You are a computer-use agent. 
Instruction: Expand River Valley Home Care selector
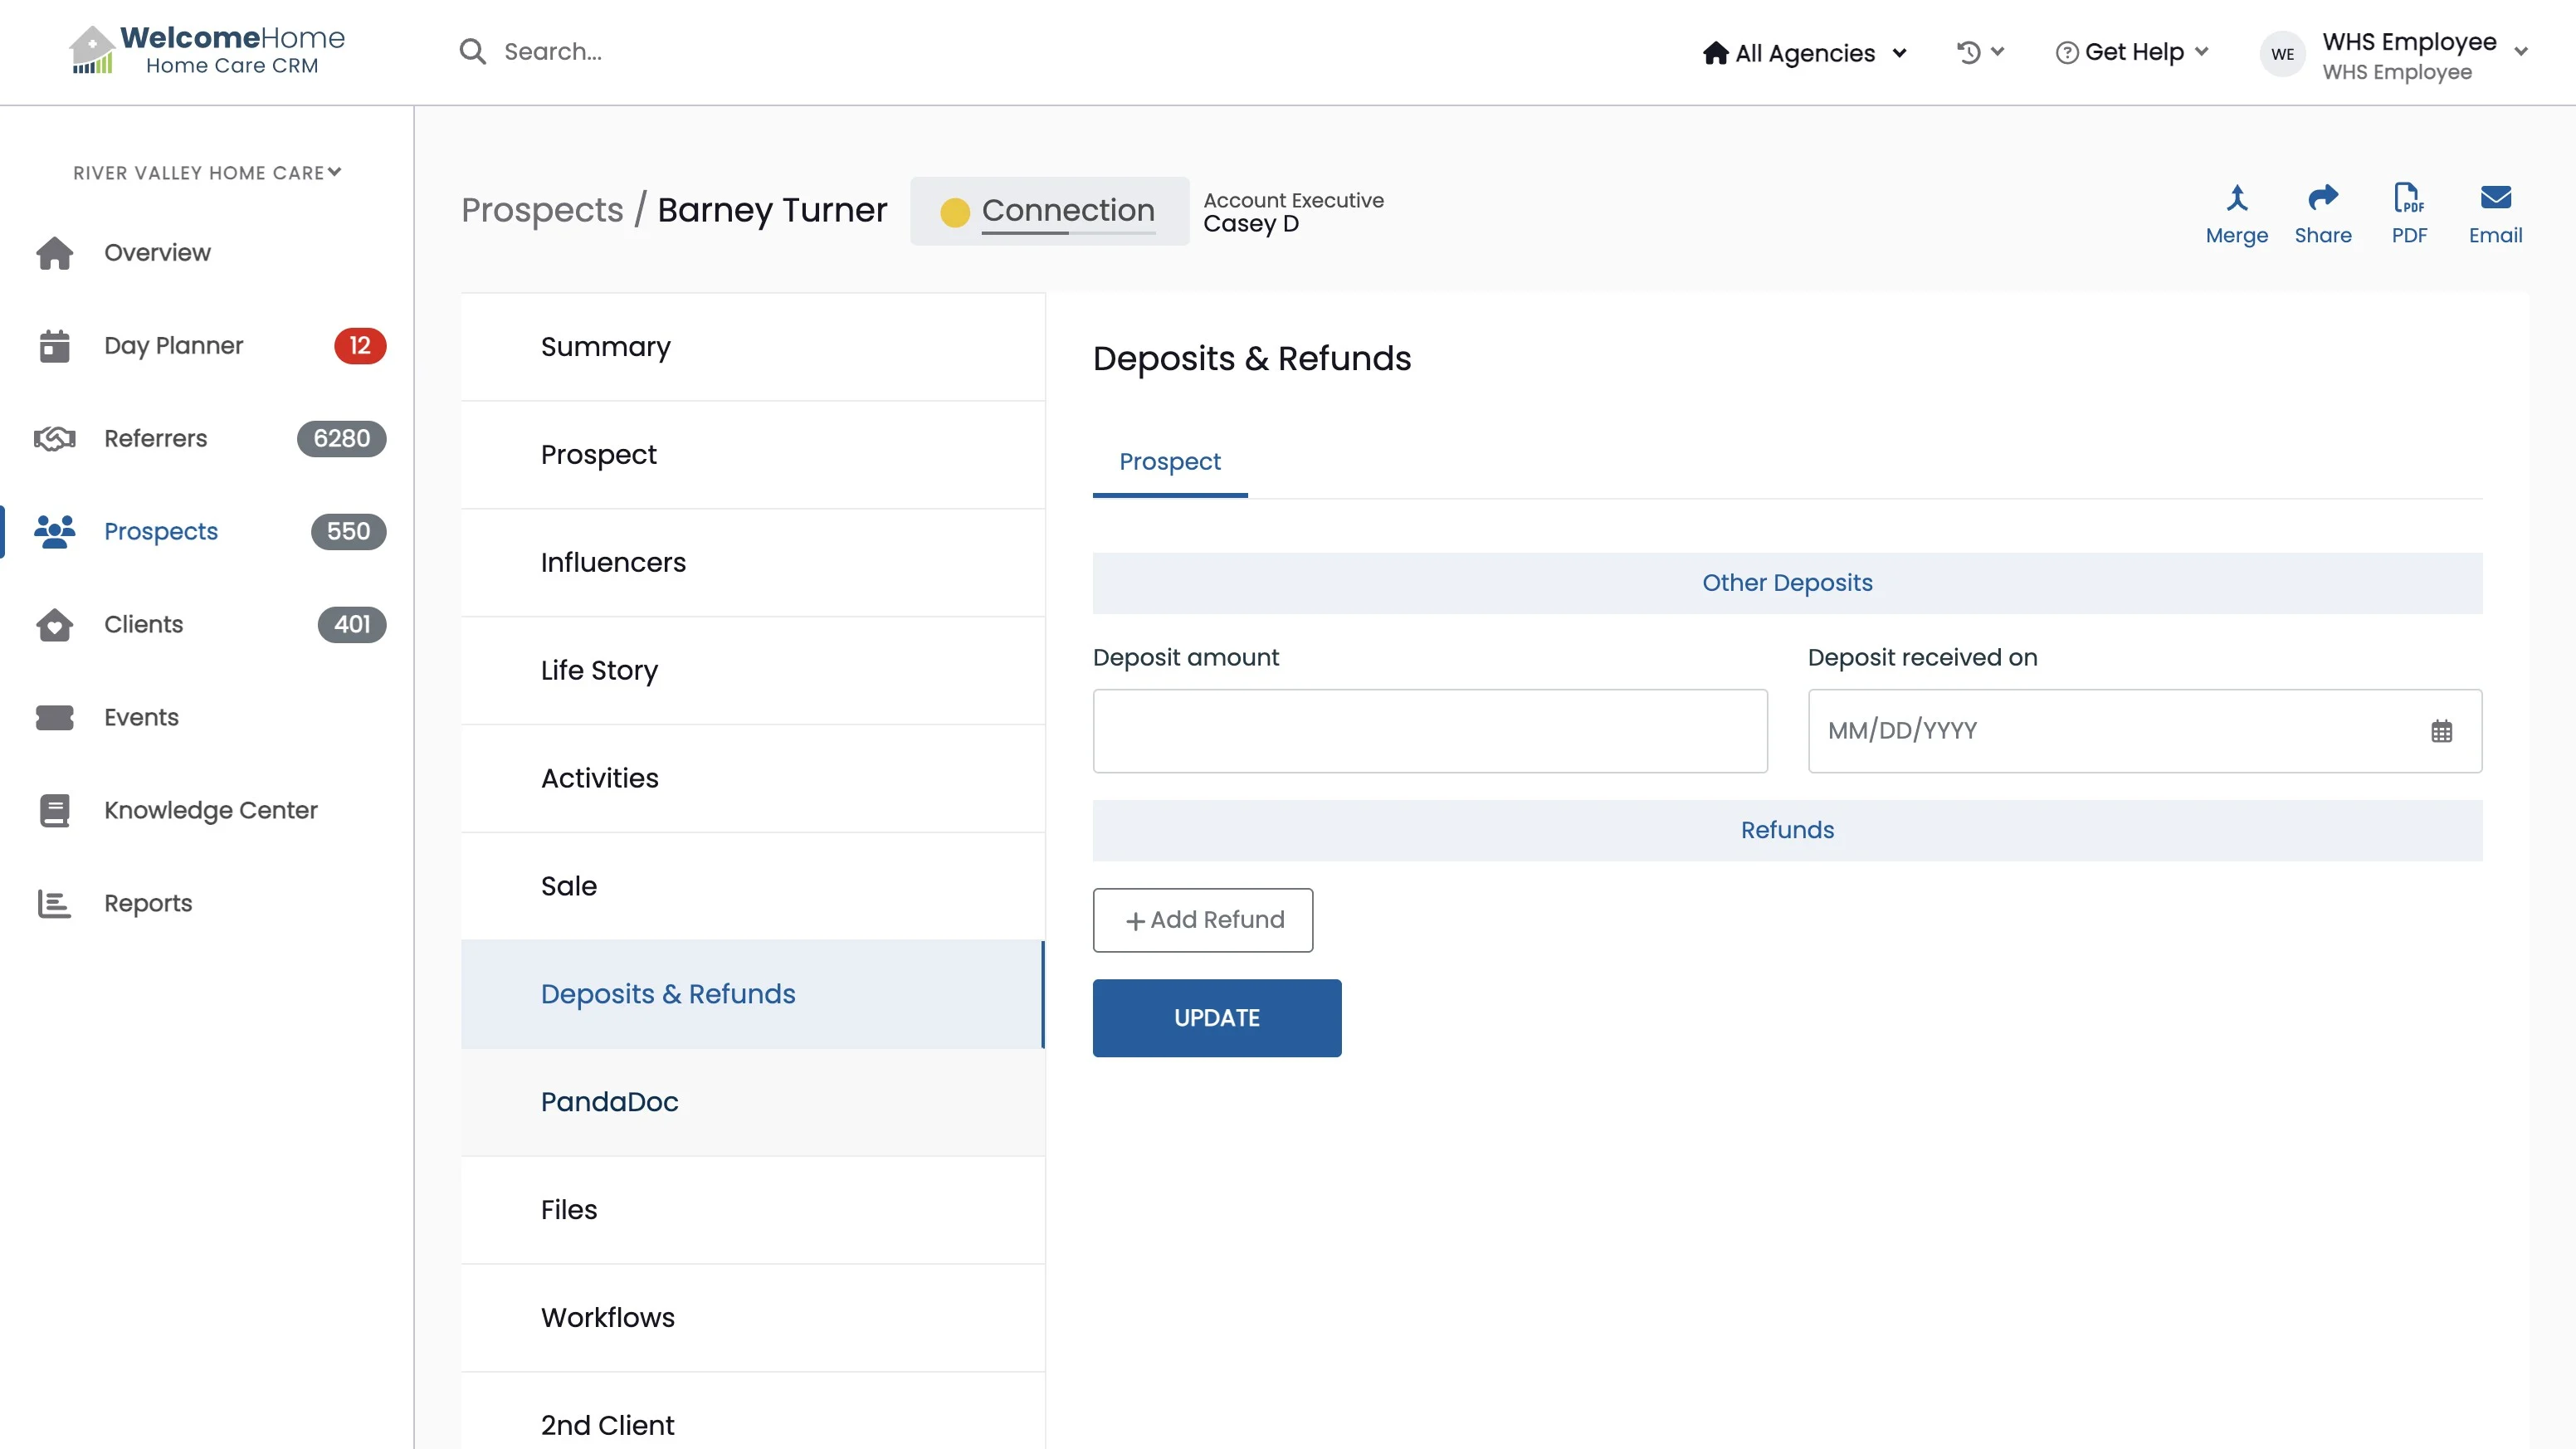pos(207,173)
